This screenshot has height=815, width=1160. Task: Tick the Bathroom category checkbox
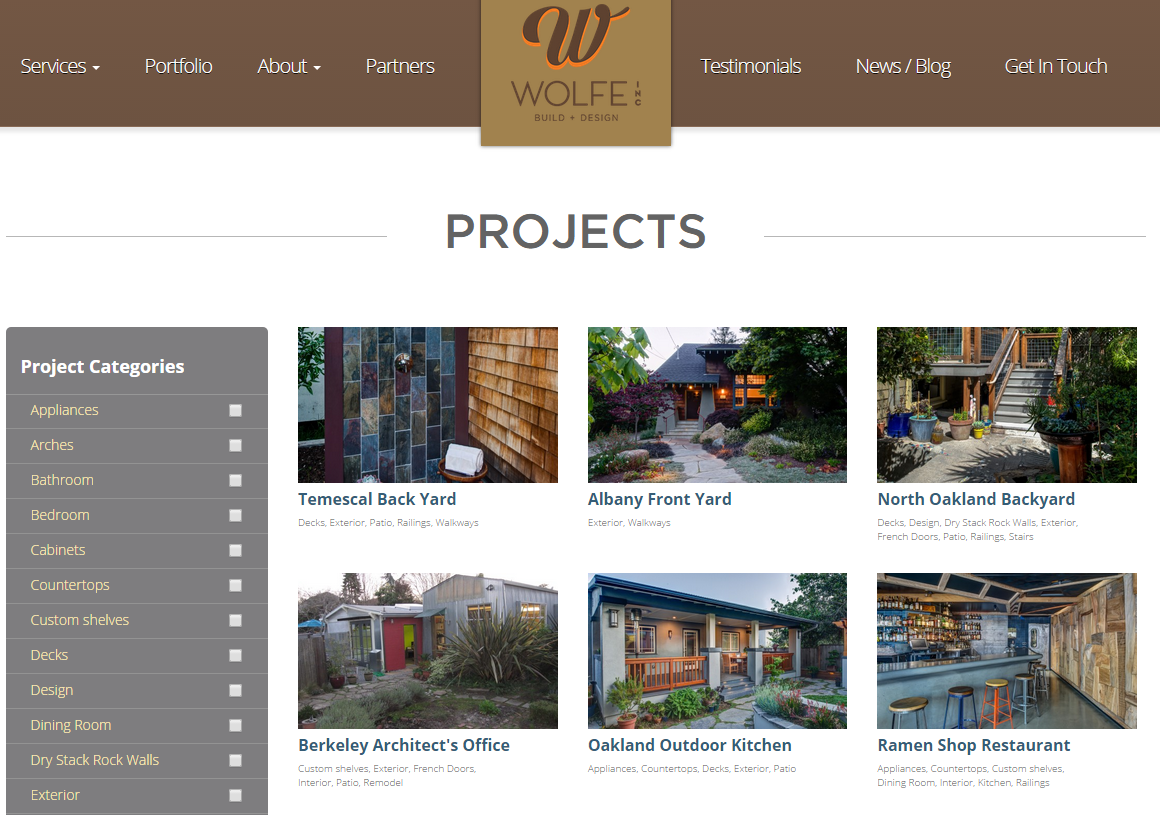235,481
